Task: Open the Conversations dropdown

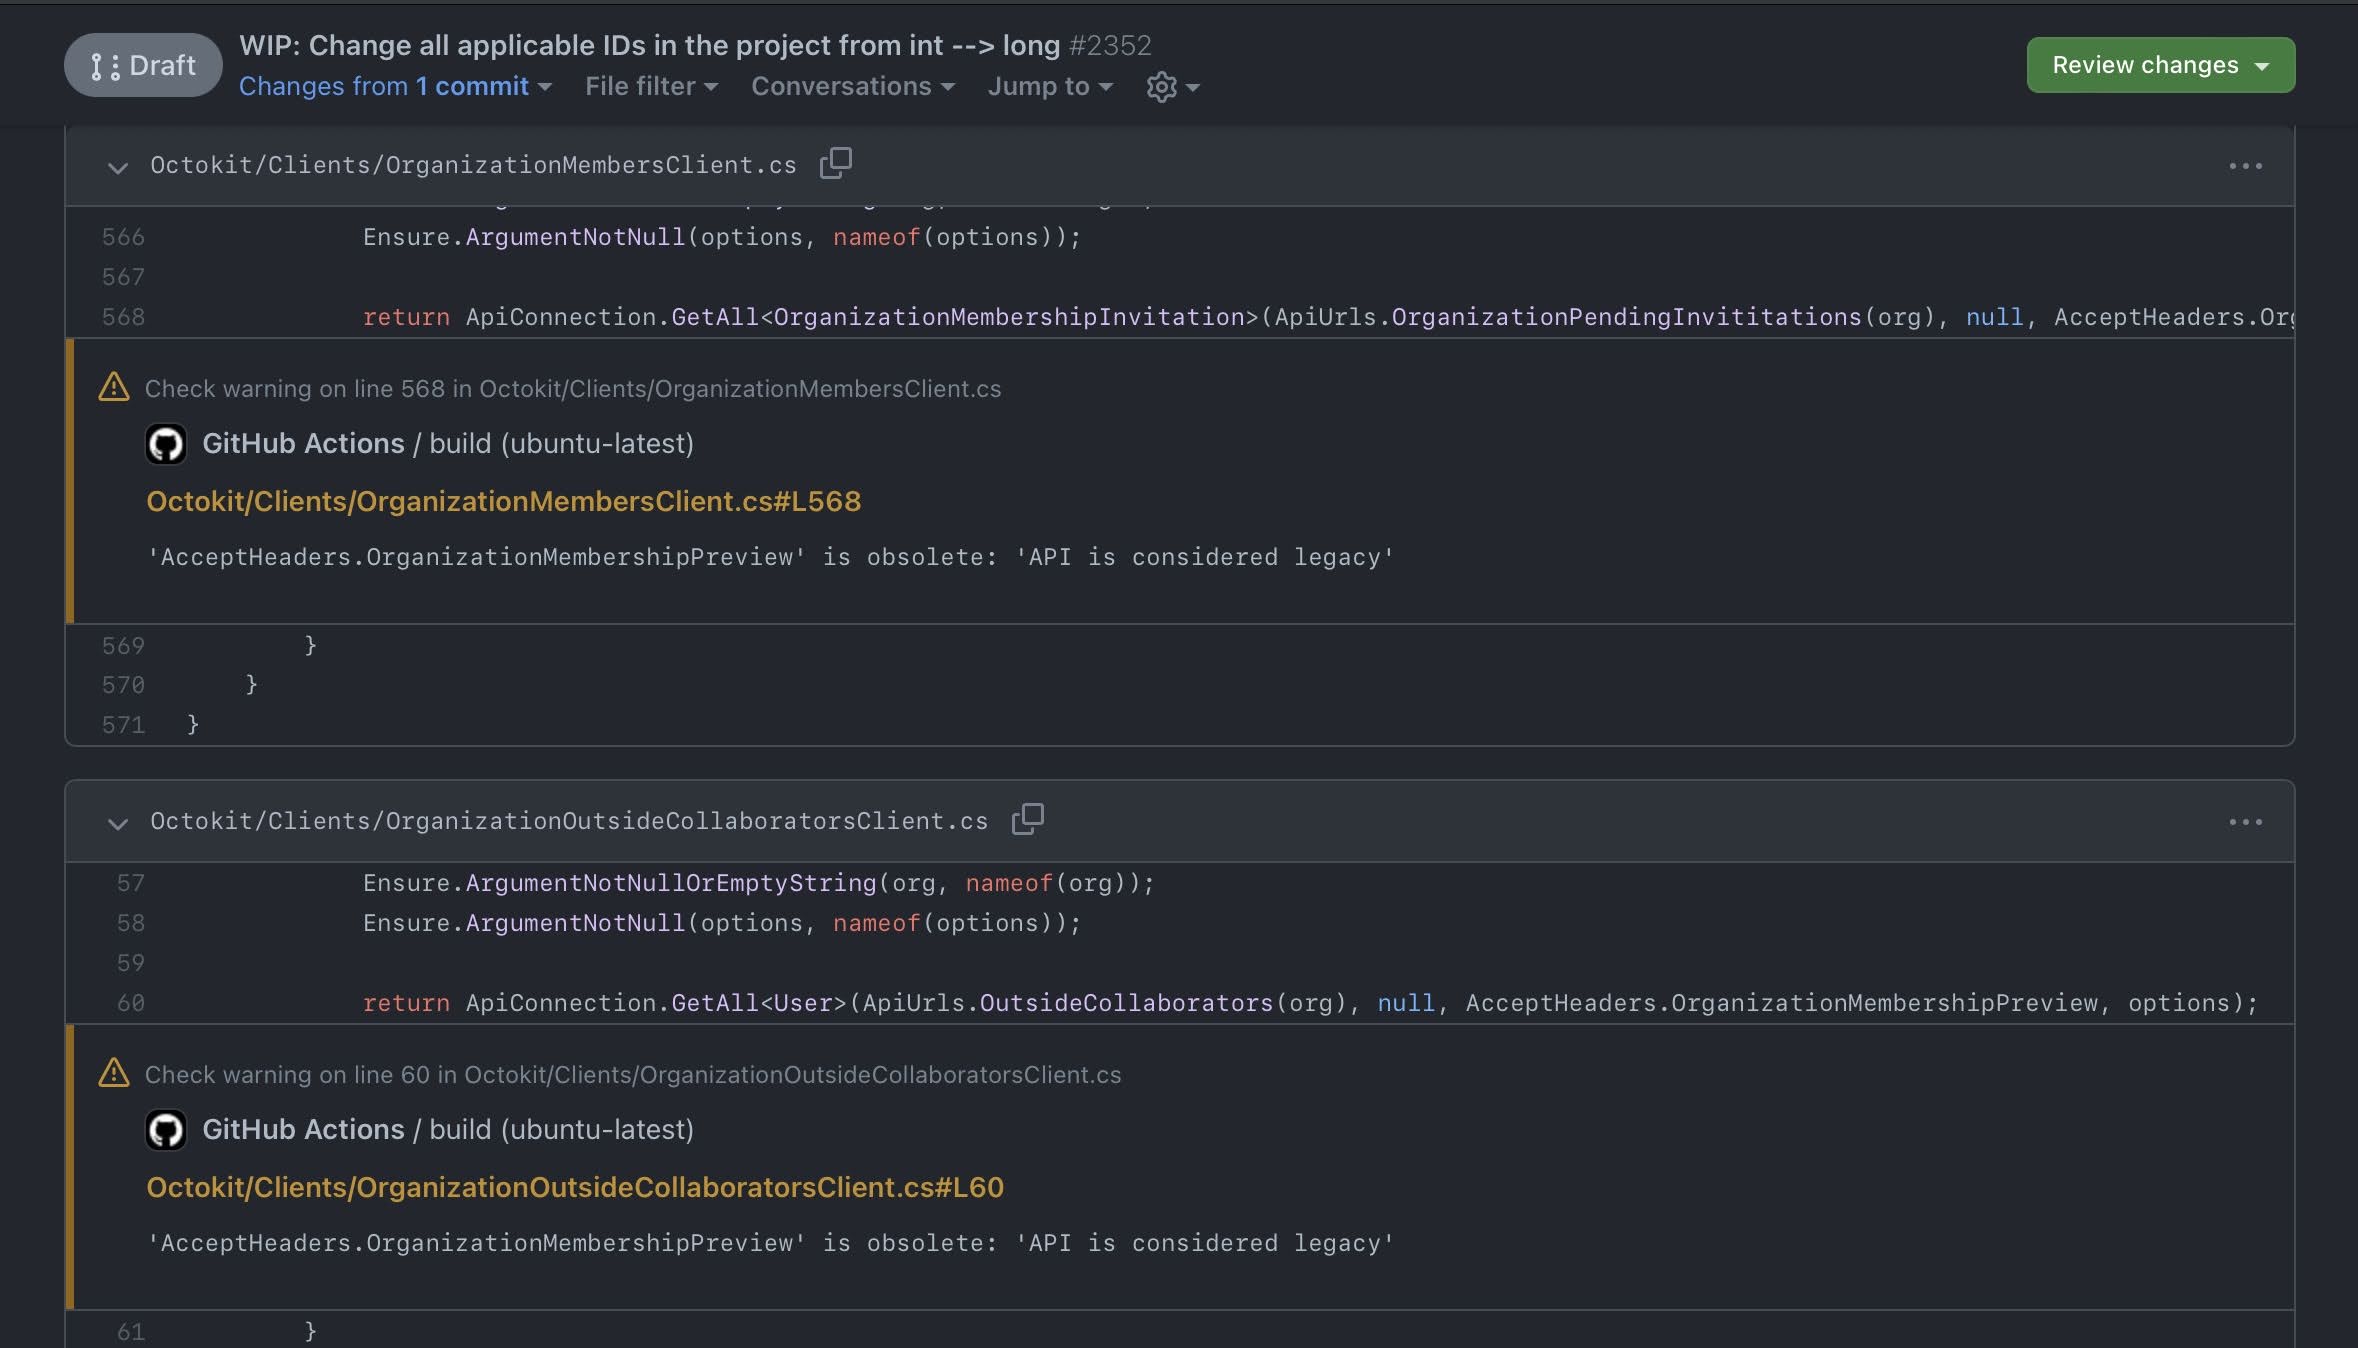Action: click(851, 86)
